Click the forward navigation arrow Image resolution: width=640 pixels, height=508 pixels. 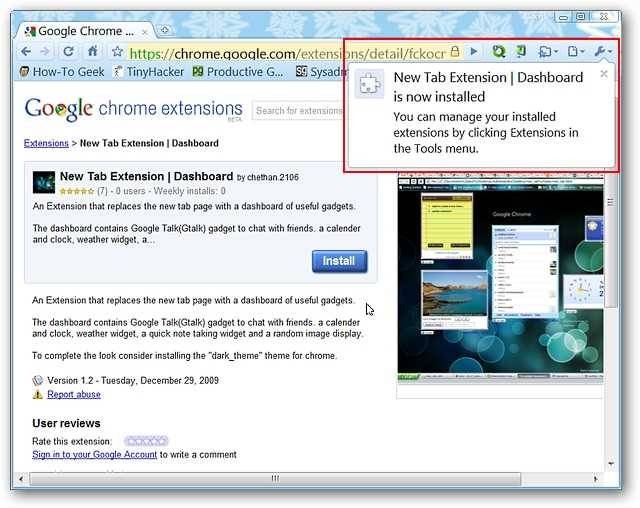click(45, 51)
